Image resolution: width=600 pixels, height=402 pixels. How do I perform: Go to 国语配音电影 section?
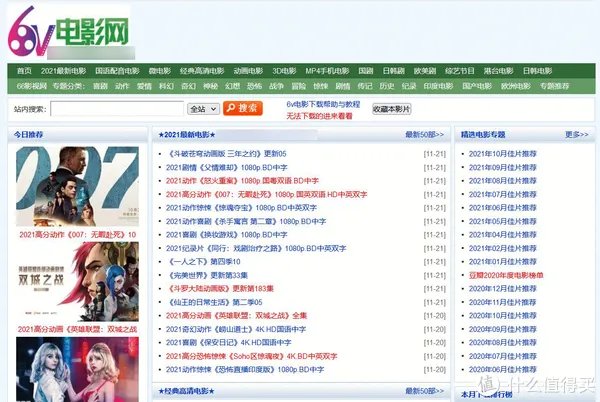click(117, 71)
